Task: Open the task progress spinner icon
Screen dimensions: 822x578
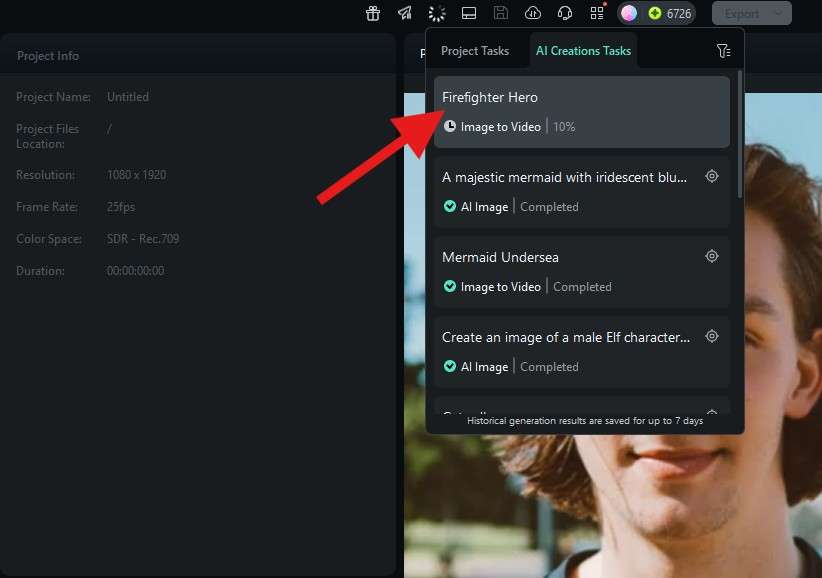Action: pos(437,13)
